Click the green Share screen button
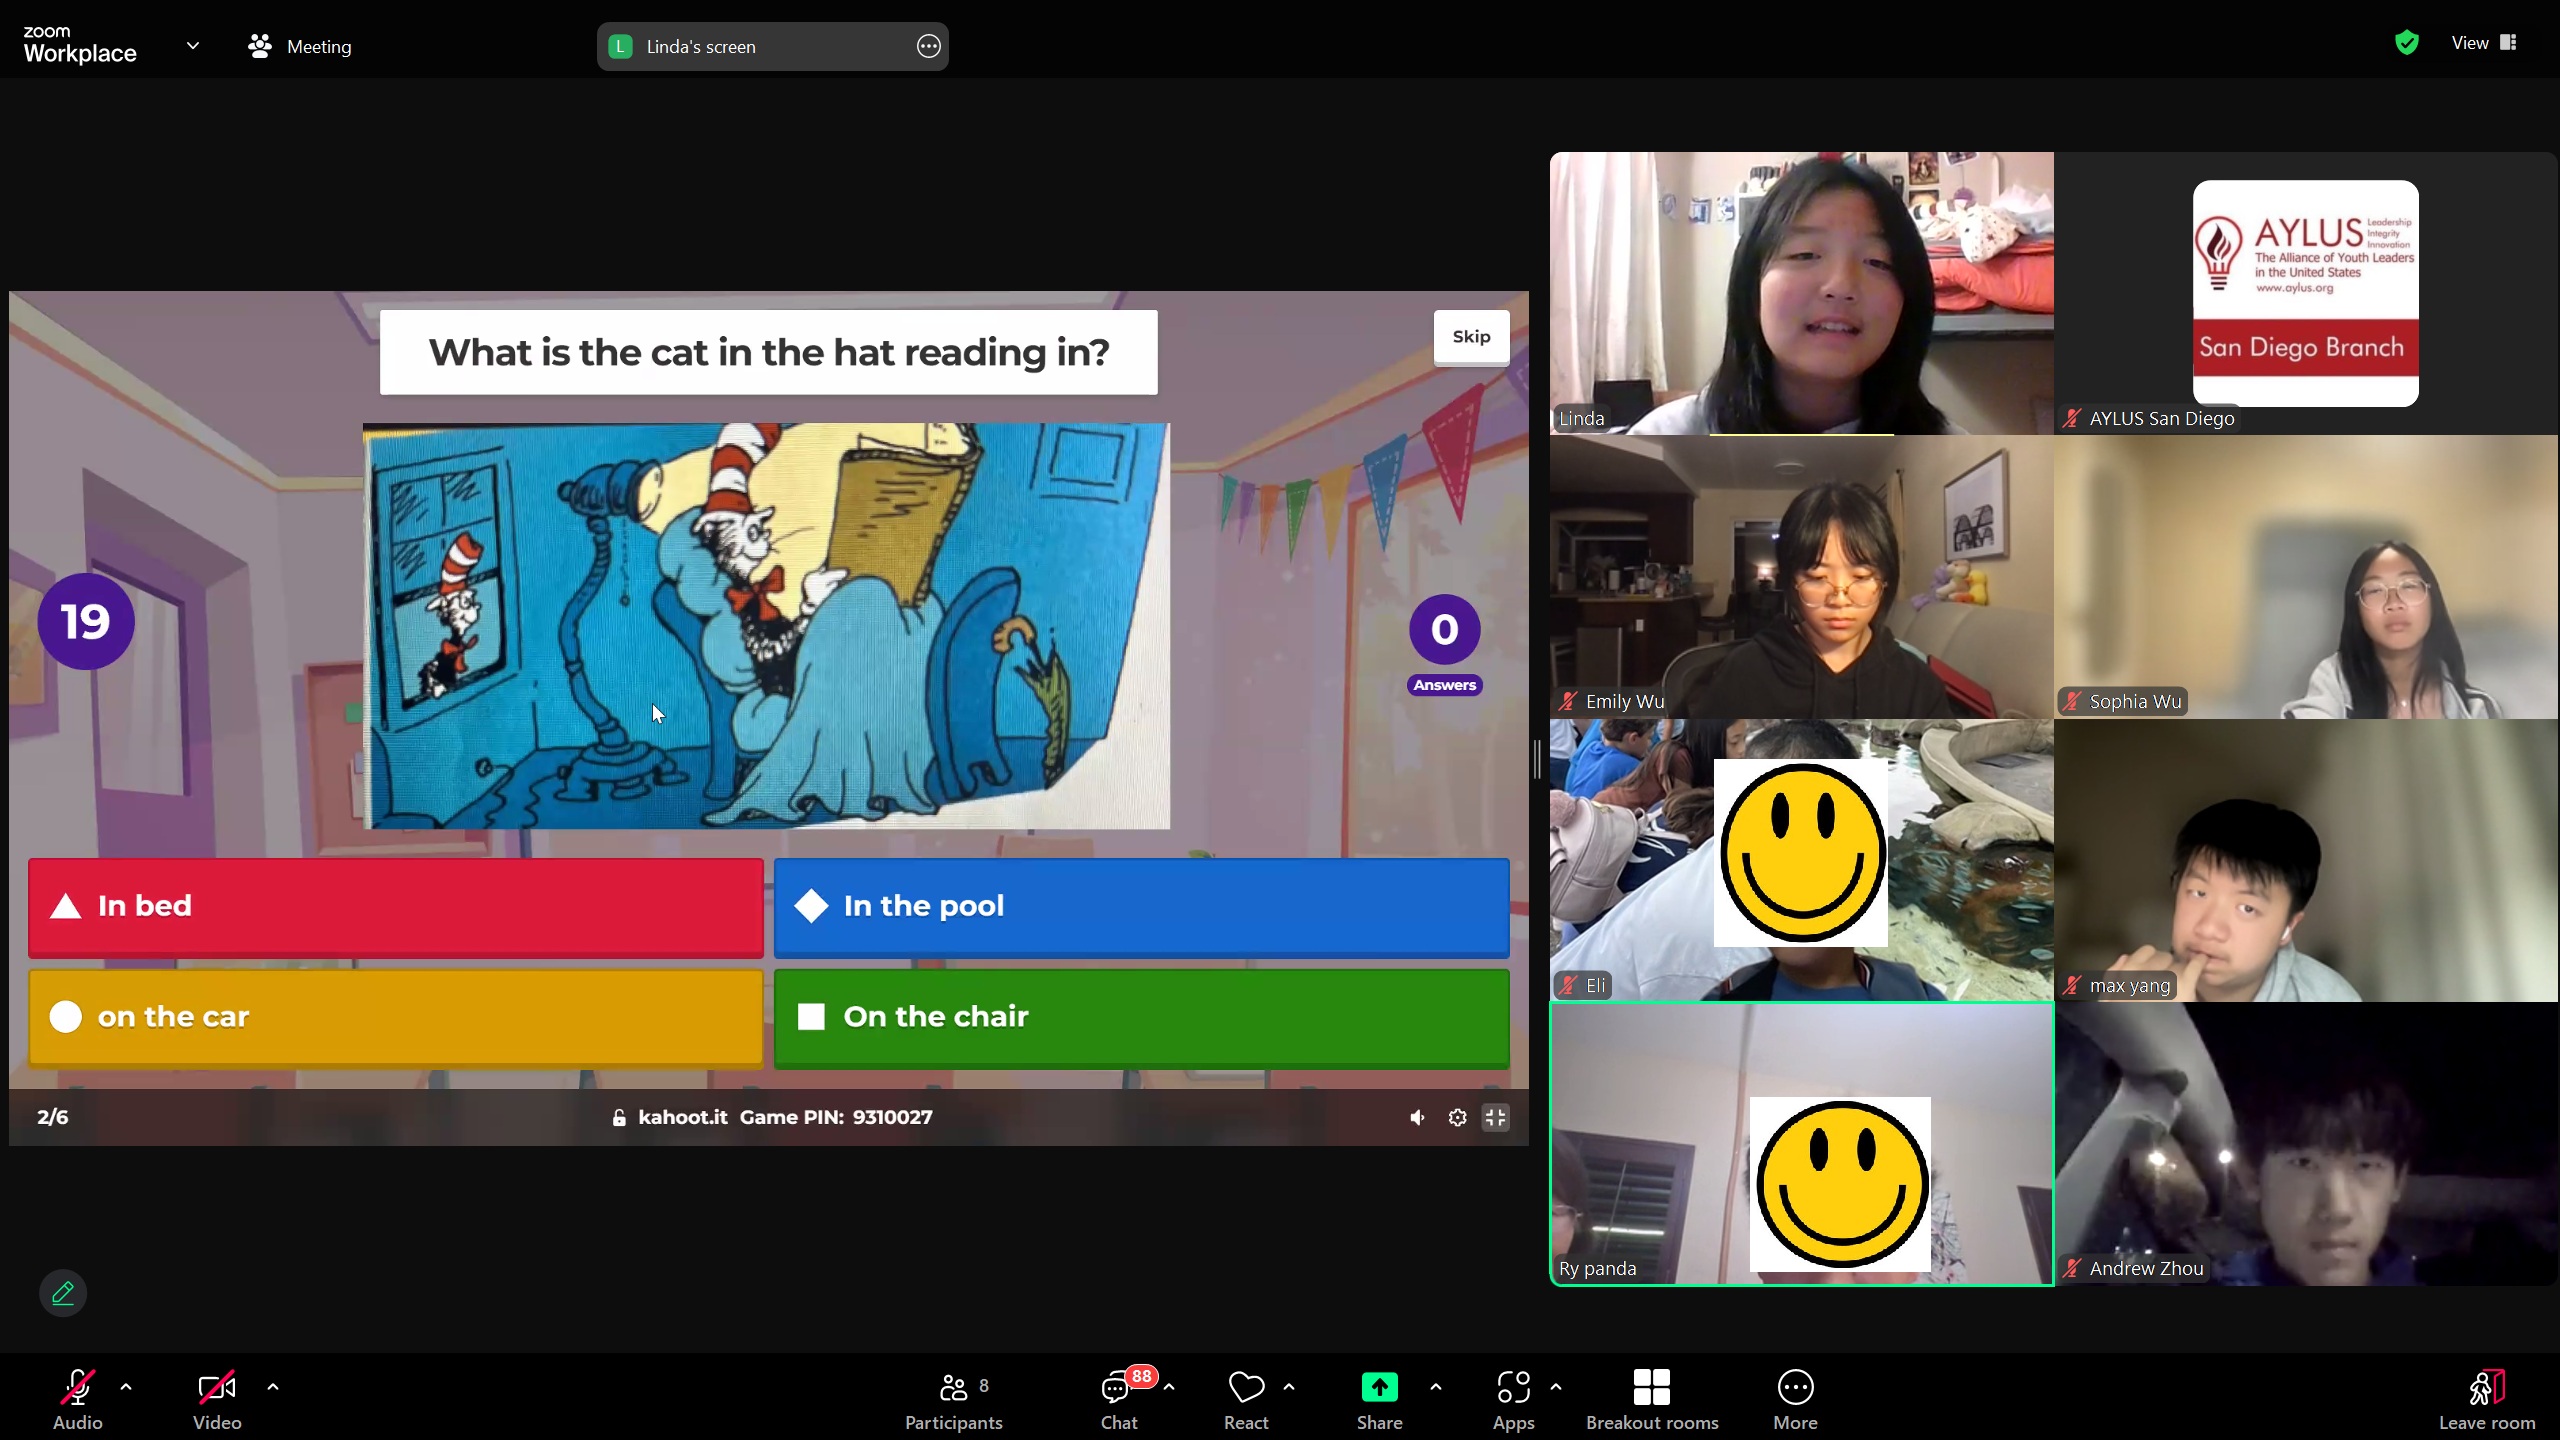This screenshot has height=1440, width=2560. coord(1379,1398)
